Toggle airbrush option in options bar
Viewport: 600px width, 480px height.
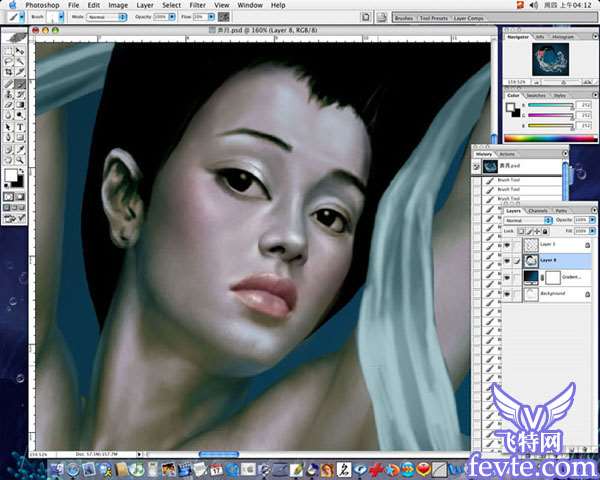224,17
